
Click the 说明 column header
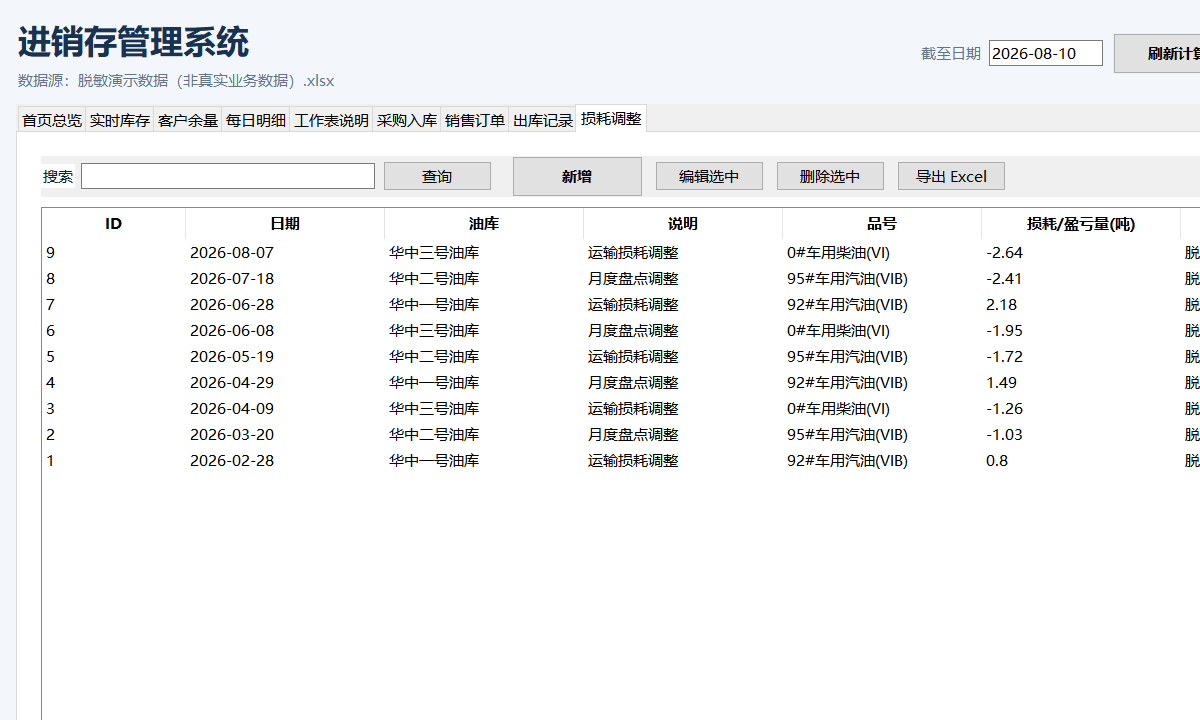tap(683, 224)
